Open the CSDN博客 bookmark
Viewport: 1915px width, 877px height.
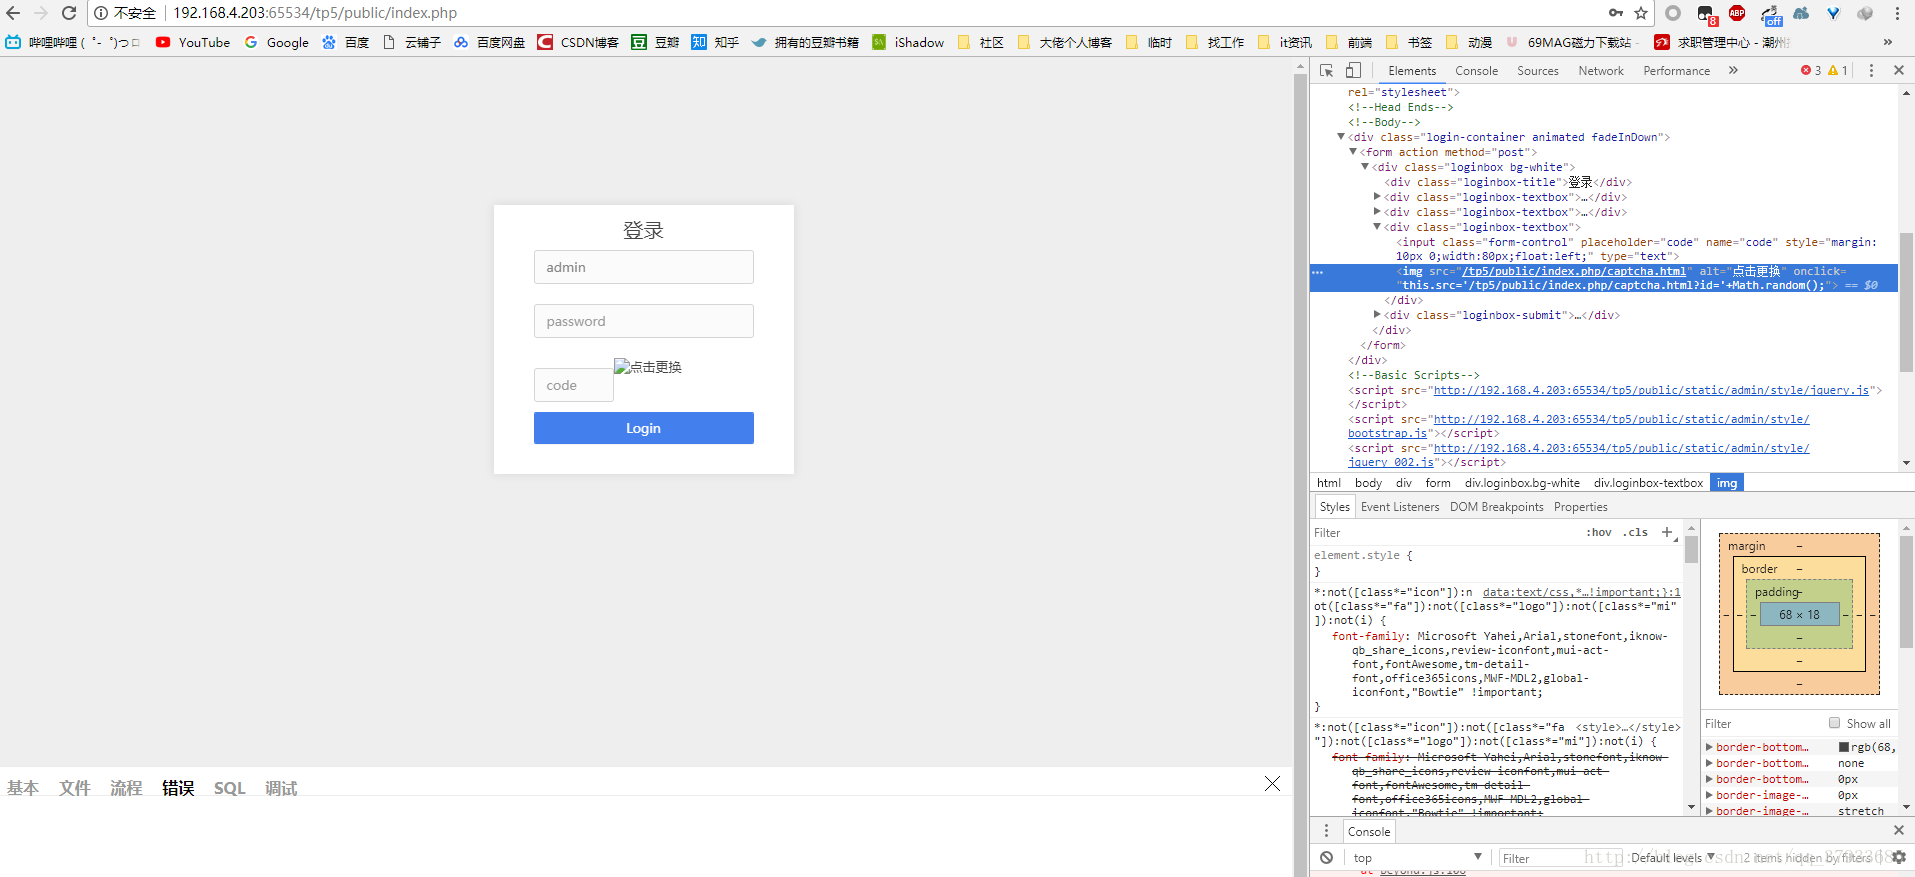pyautogui.click(x=578, y=42)
